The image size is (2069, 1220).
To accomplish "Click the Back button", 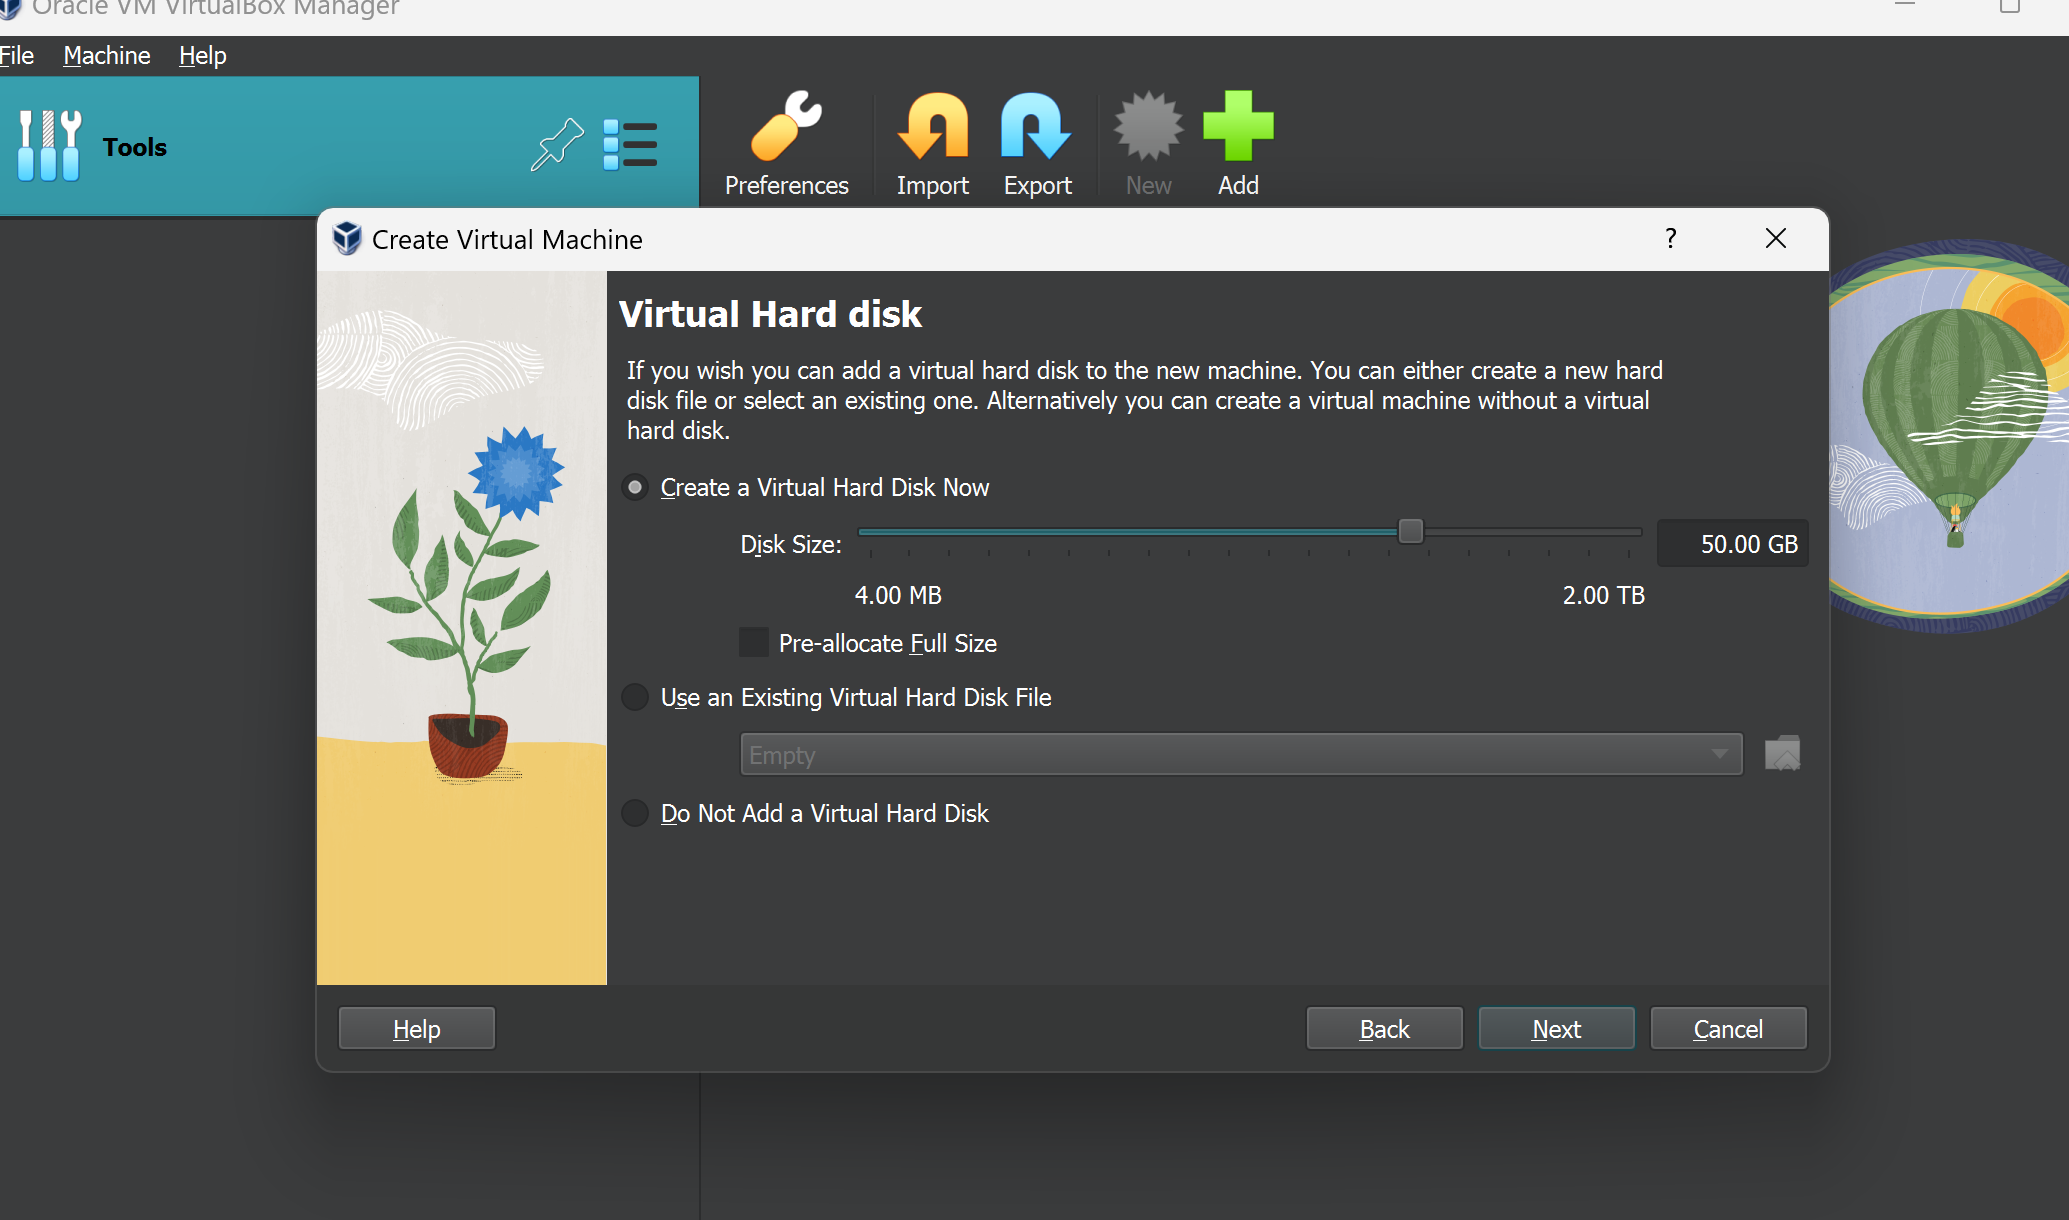I will pos(1384,1029).
